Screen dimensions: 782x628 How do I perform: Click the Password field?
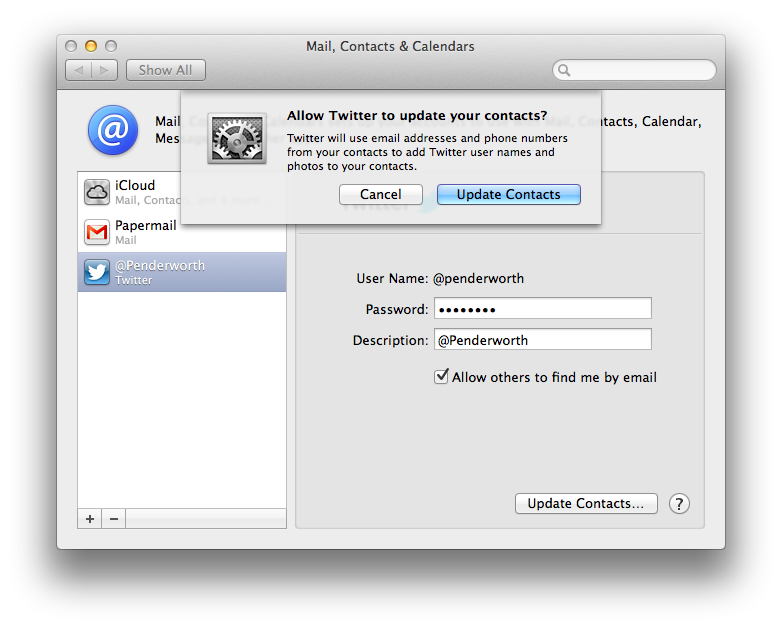(x=543, y=308)
